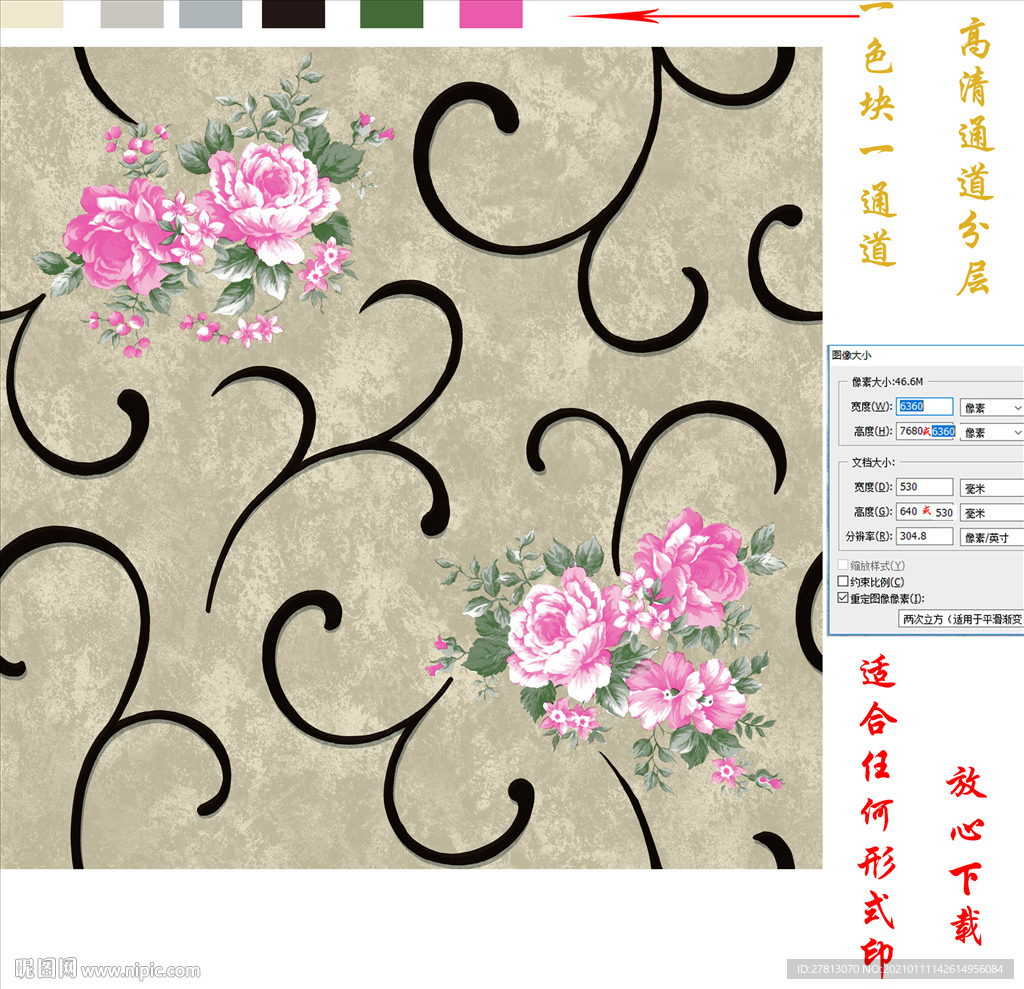Focus the document width field showing 530
Screen dimensions: 1024x989
[924, 487]
